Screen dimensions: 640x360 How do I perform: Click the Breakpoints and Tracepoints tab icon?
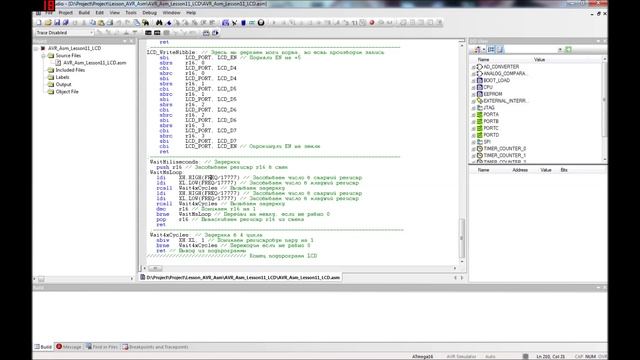point(125,347)
